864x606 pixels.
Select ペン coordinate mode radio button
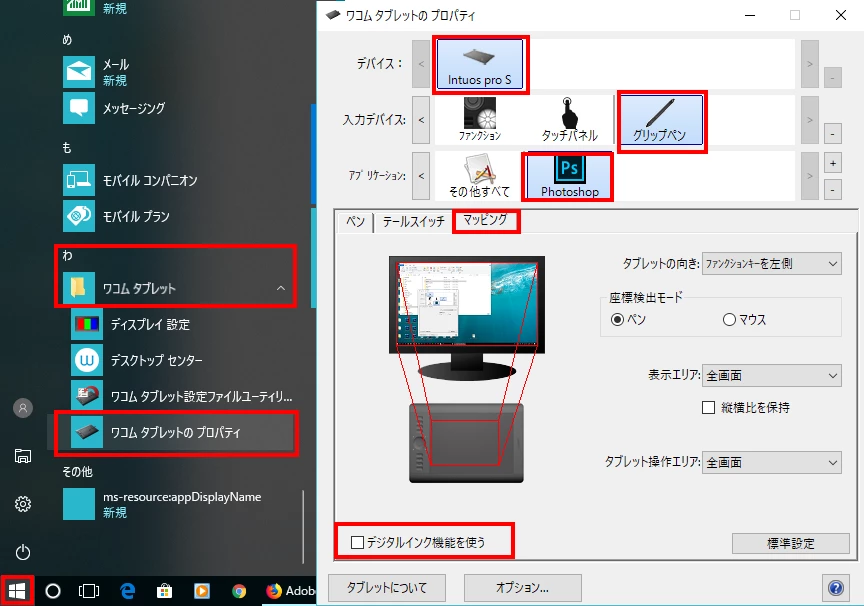pos(618,320)
